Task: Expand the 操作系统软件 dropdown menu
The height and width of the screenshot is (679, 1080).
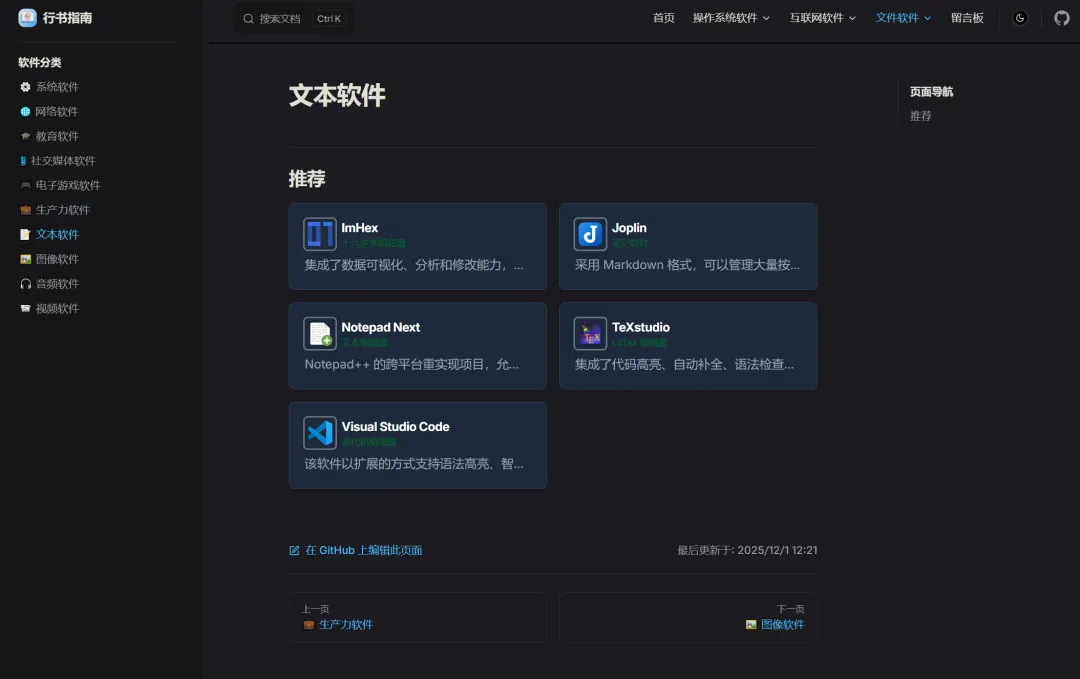Action: coord(731,18)
